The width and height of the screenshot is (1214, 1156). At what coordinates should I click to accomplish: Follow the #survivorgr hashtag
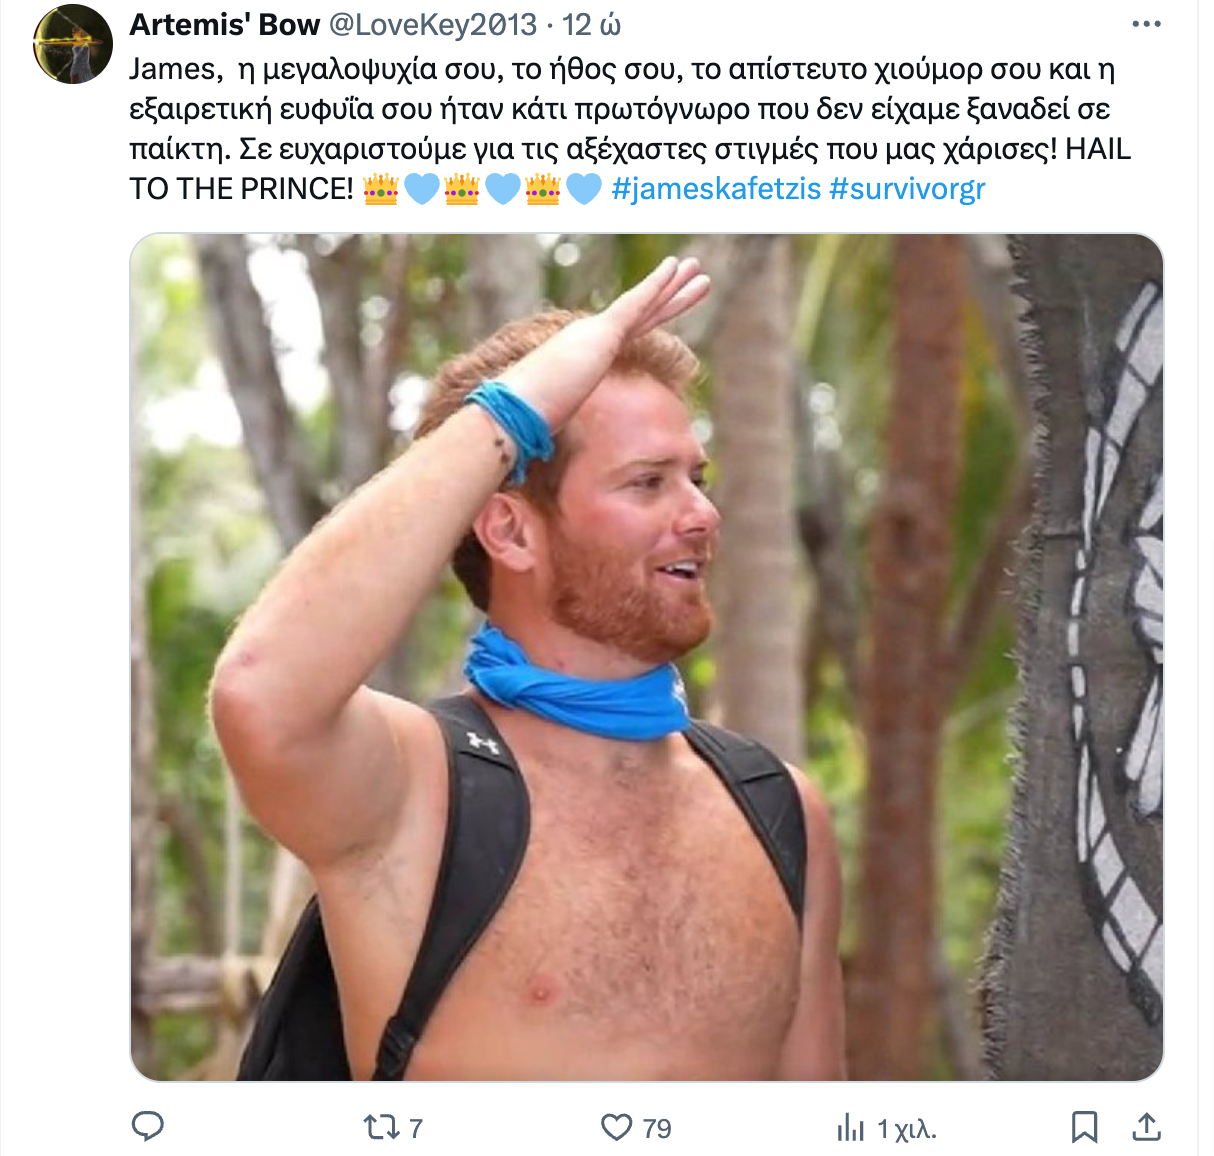[907, 188]
